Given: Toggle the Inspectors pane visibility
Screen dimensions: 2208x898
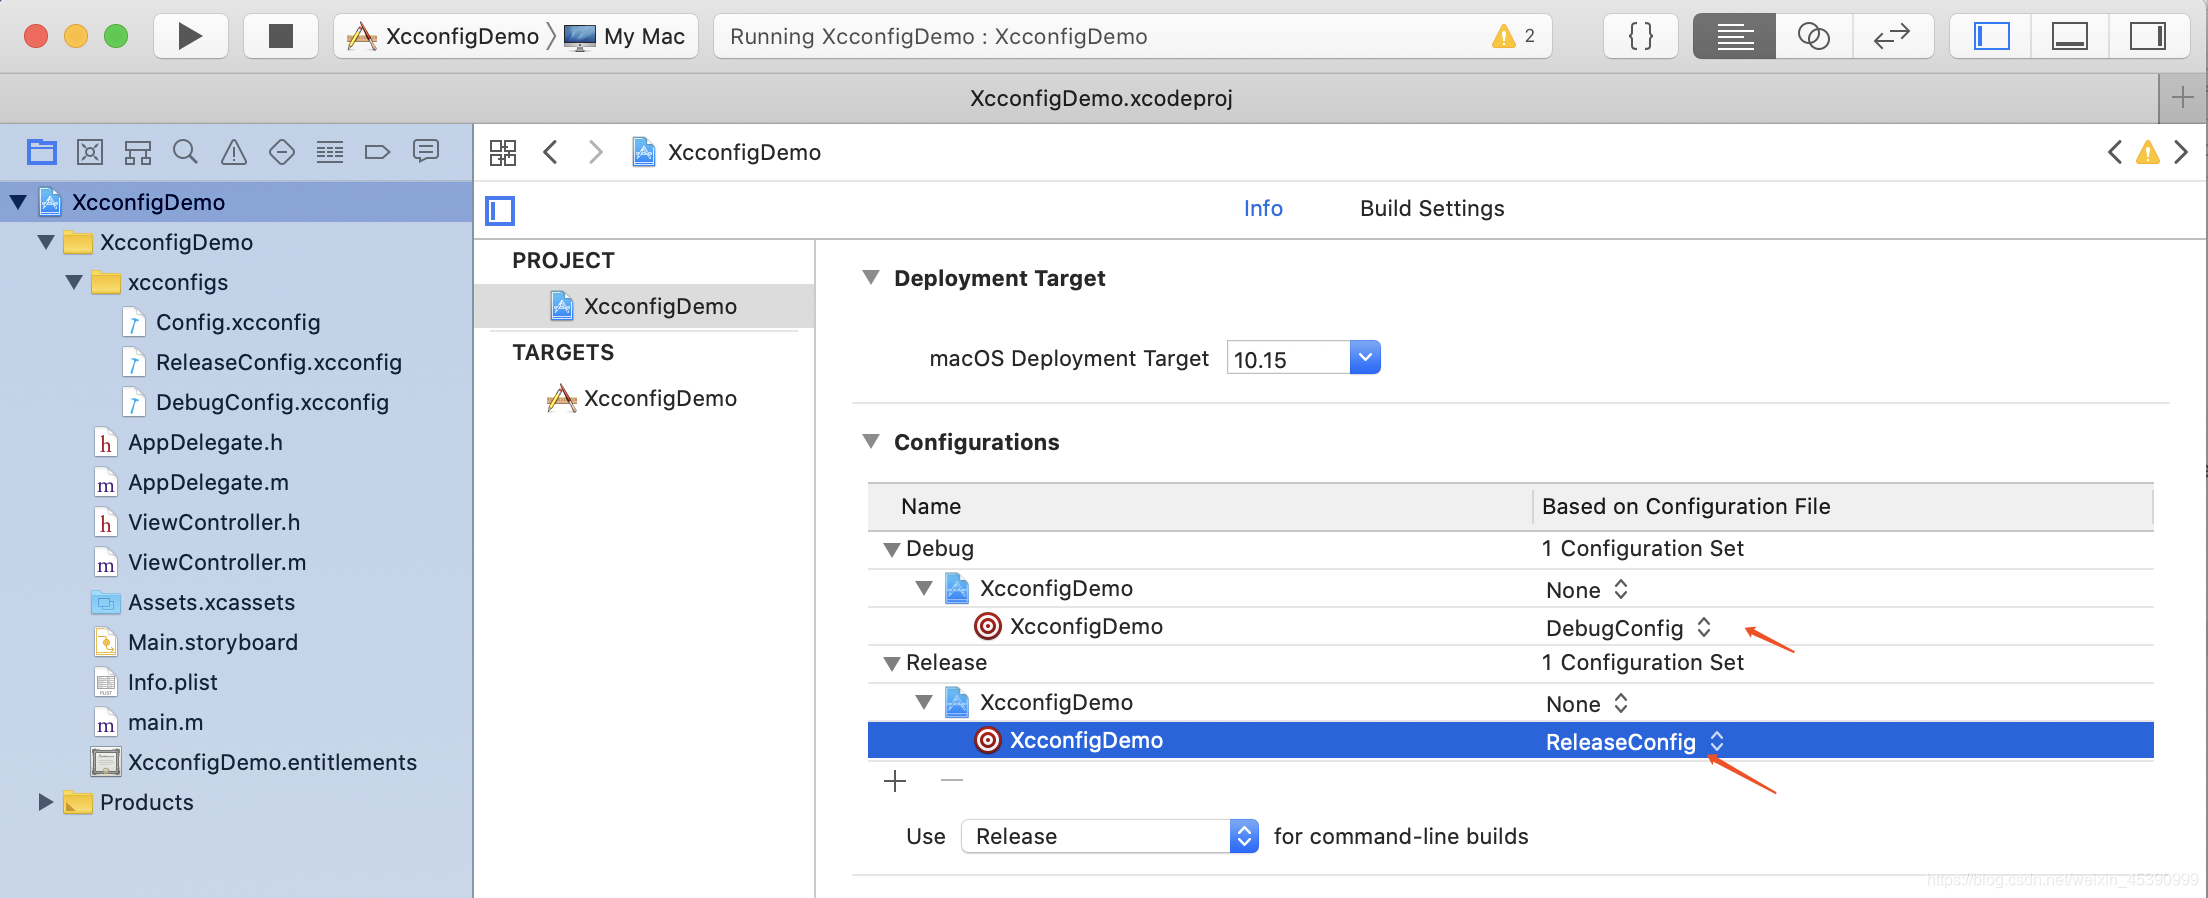Looking at the screenshot, I should point(2147,37).
